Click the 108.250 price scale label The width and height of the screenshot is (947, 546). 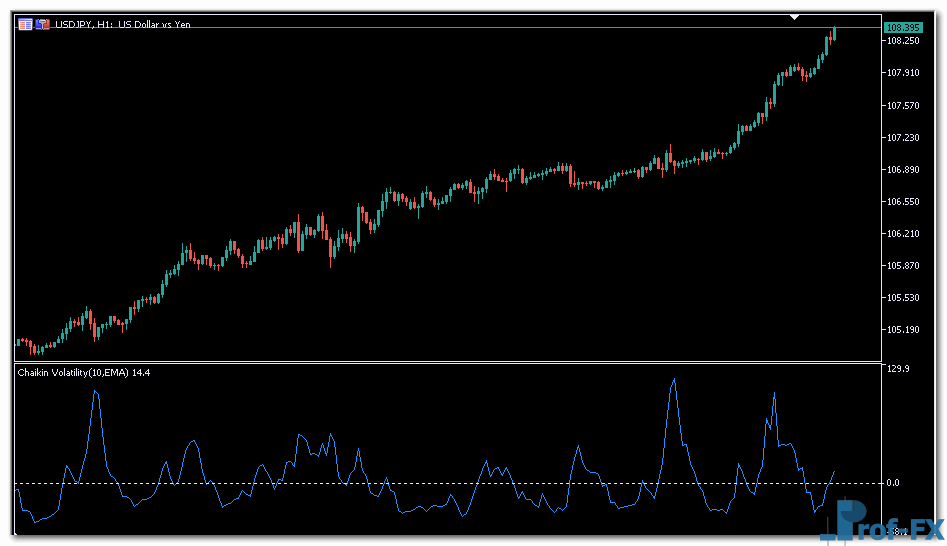click(903, 41)
